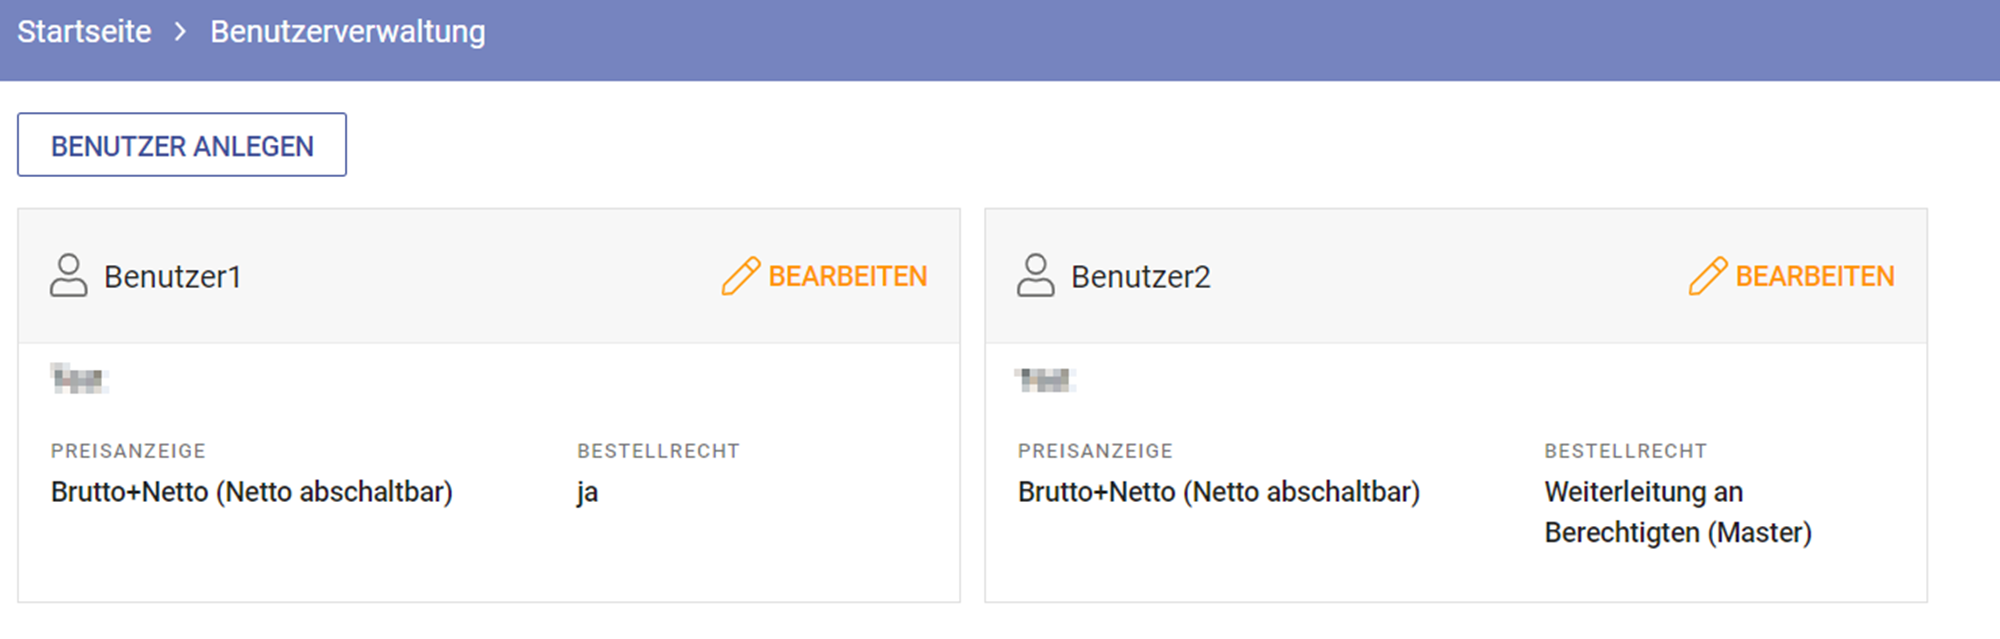Go to Startseite via breadcrumb

coord(84,32)
